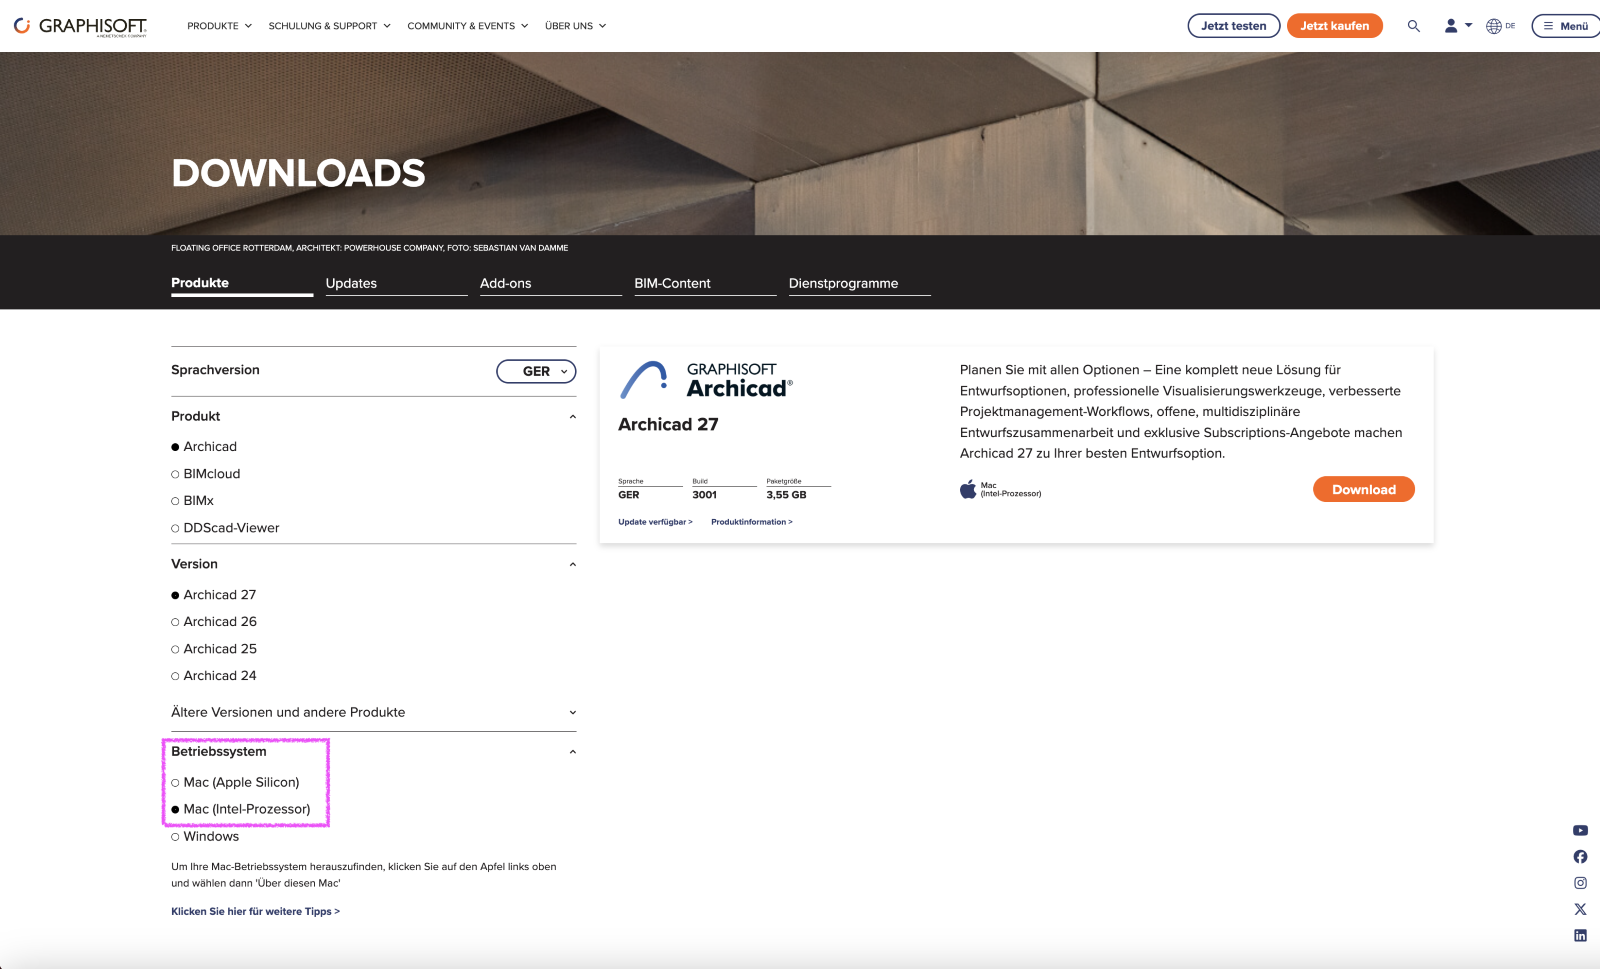Viewport: 1600px width, 969px height.
Task: Open the Facebook social link
Action: [1580, 857]
